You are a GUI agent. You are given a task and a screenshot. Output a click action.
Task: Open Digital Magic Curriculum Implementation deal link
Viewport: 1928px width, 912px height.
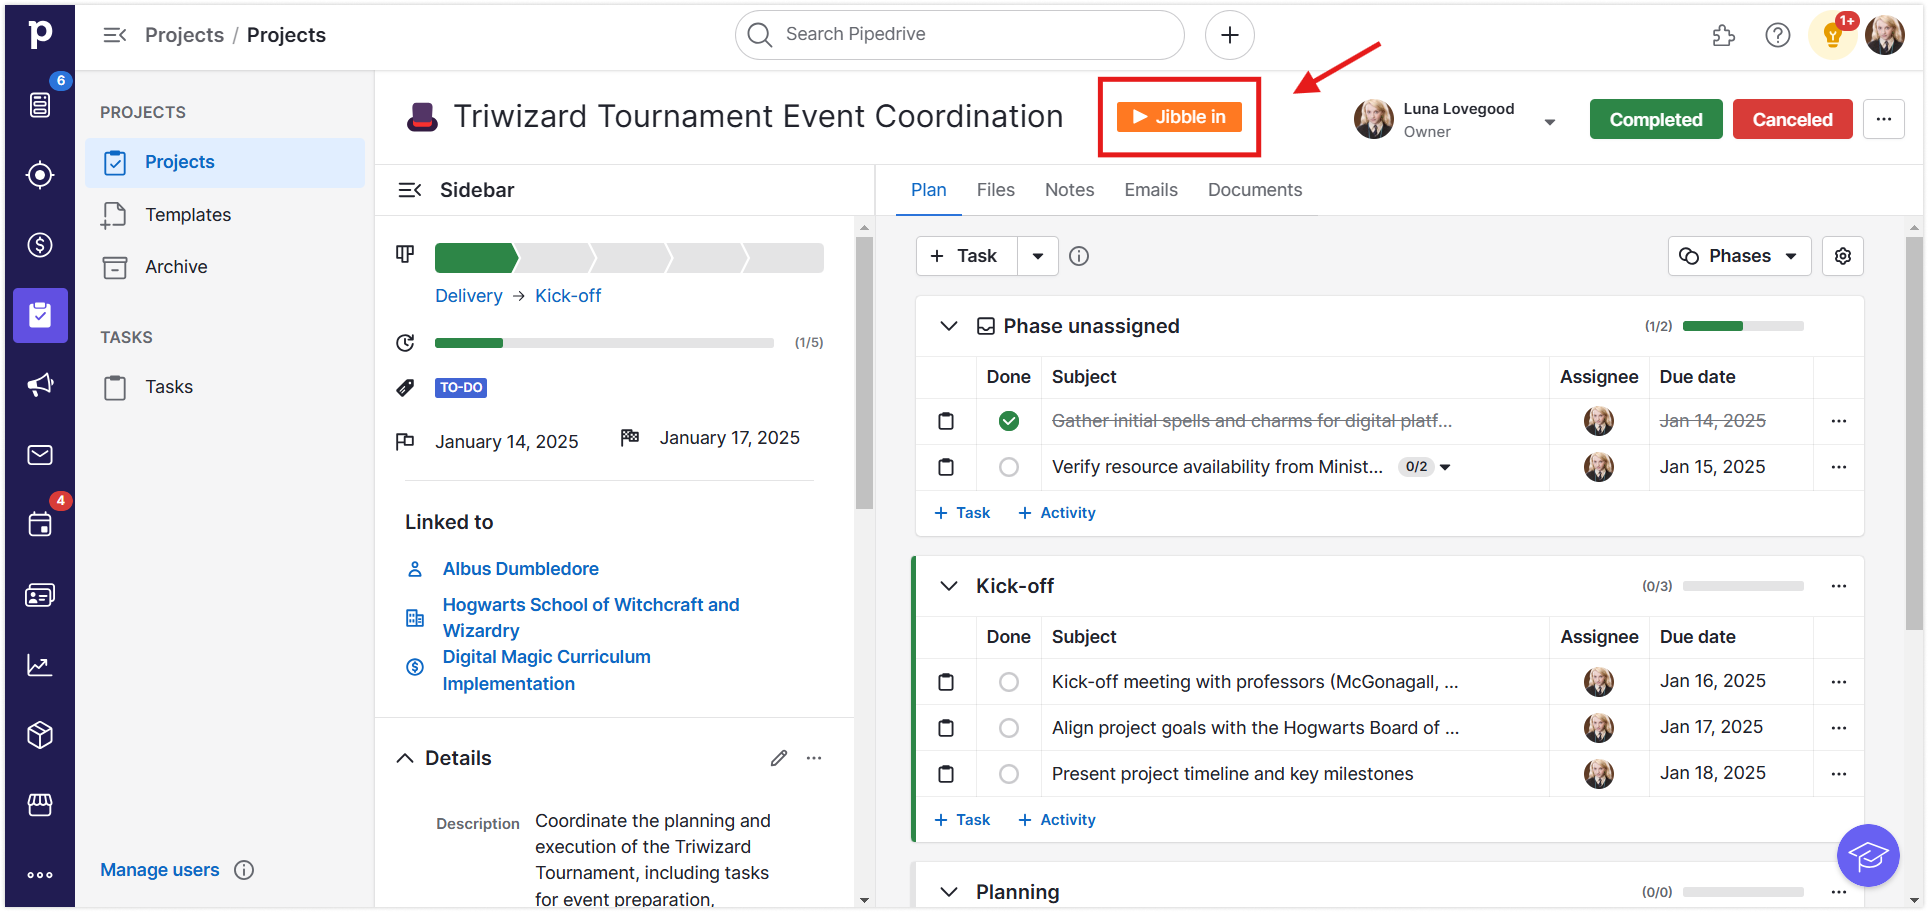pyautogui.click(x=546, y=670)
